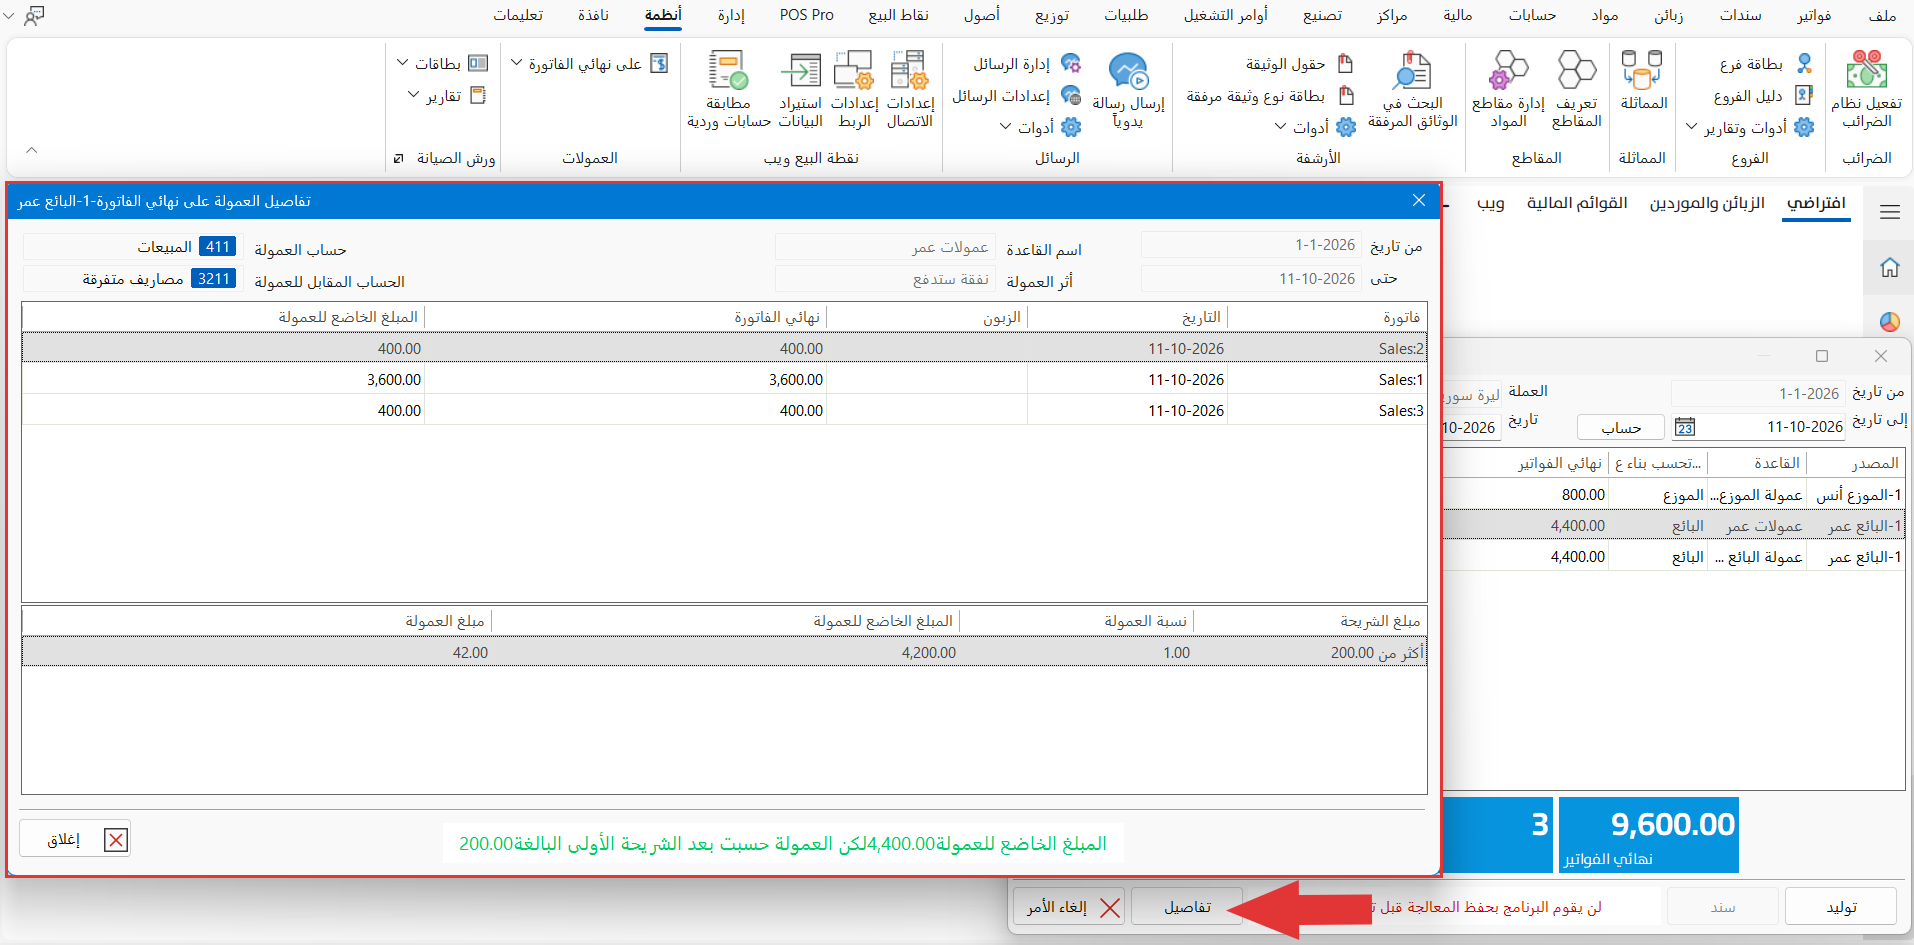This screenshot has height=945, width=1914.
Task: Click the إغلاق button in details dialog
Action: 75,839
